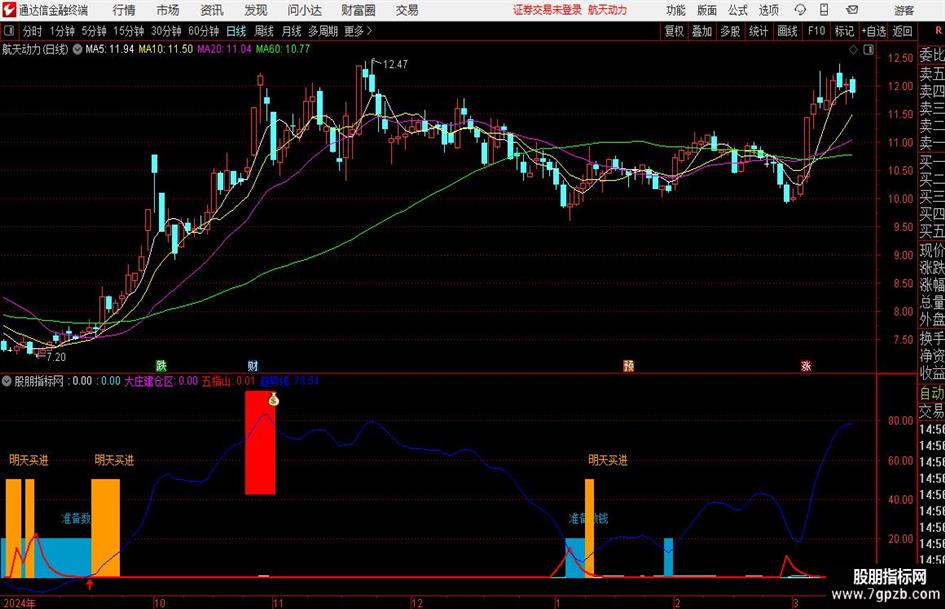Click the MA60: 10.77 label
Screen dimensions: 945x609
click(x=283, y=49)
